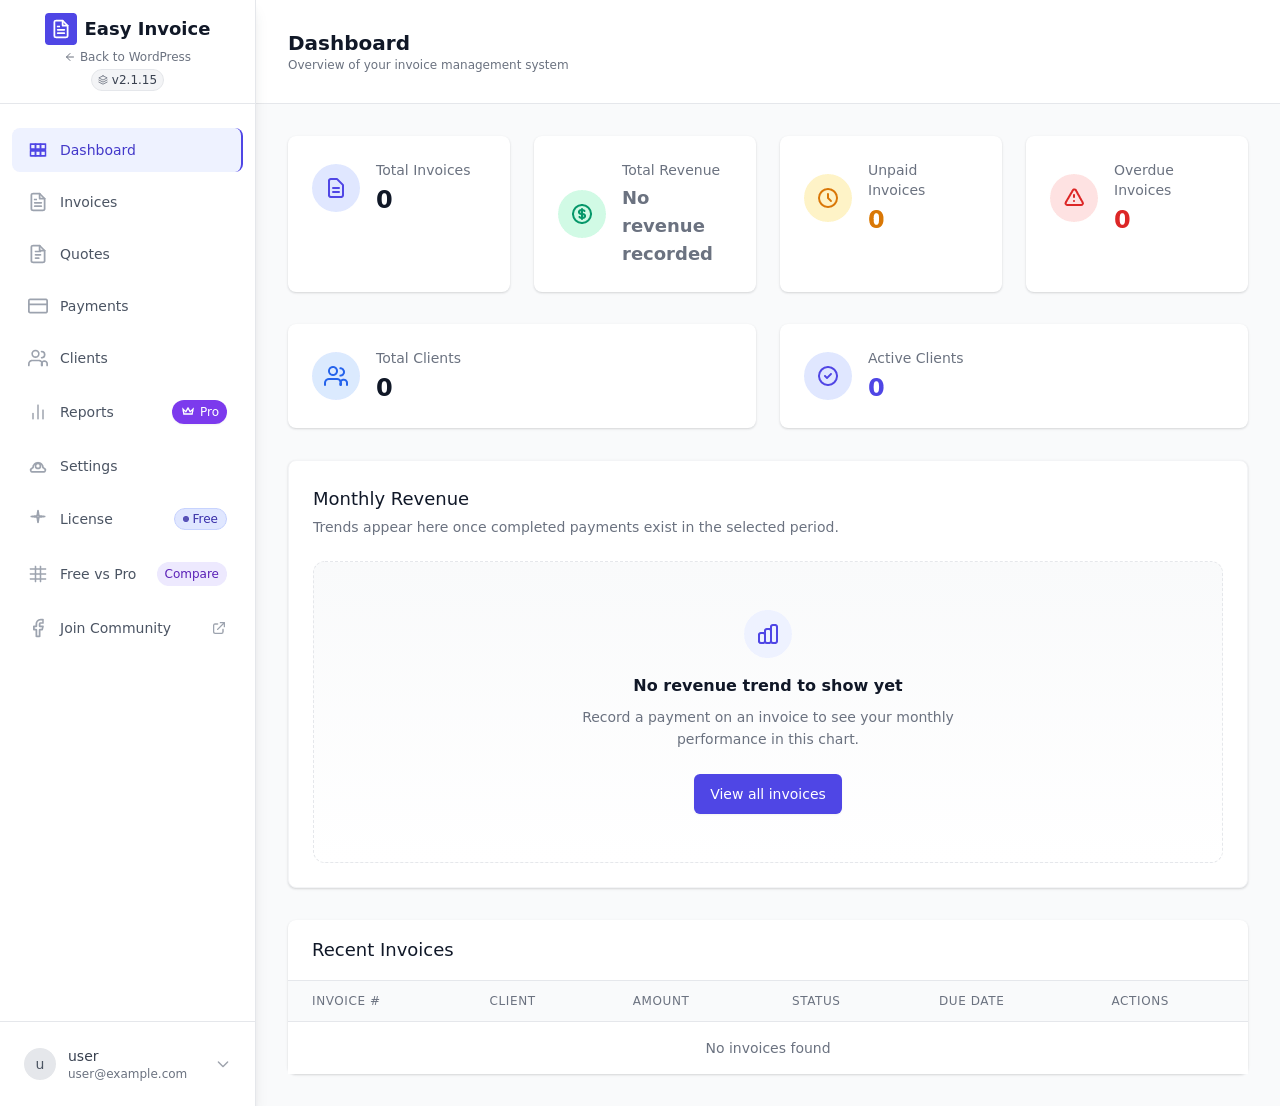Click the Total Invoices document icon
Image resolution: width=1280 pixels, height=1106 pixels.
tap(336, 188)
